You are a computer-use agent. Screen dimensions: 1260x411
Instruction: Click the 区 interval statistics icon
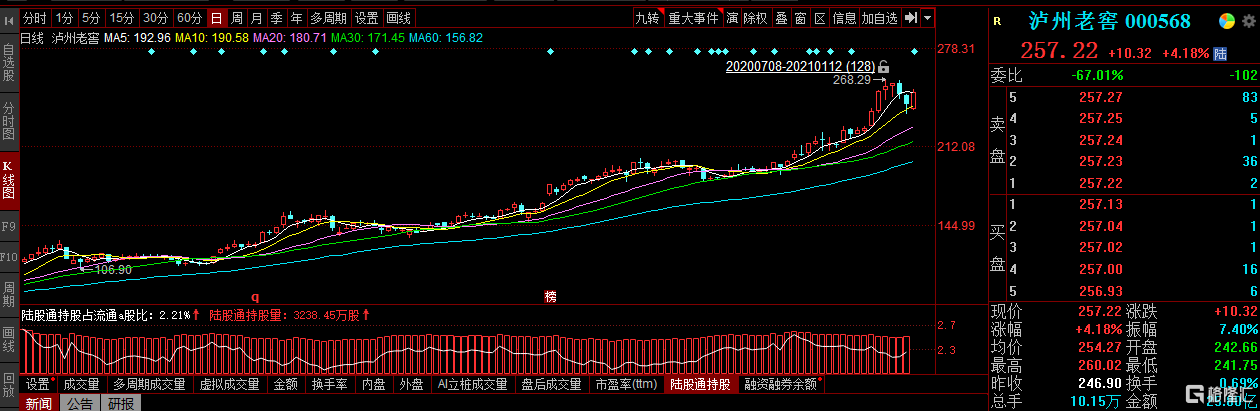click(819, 18)
